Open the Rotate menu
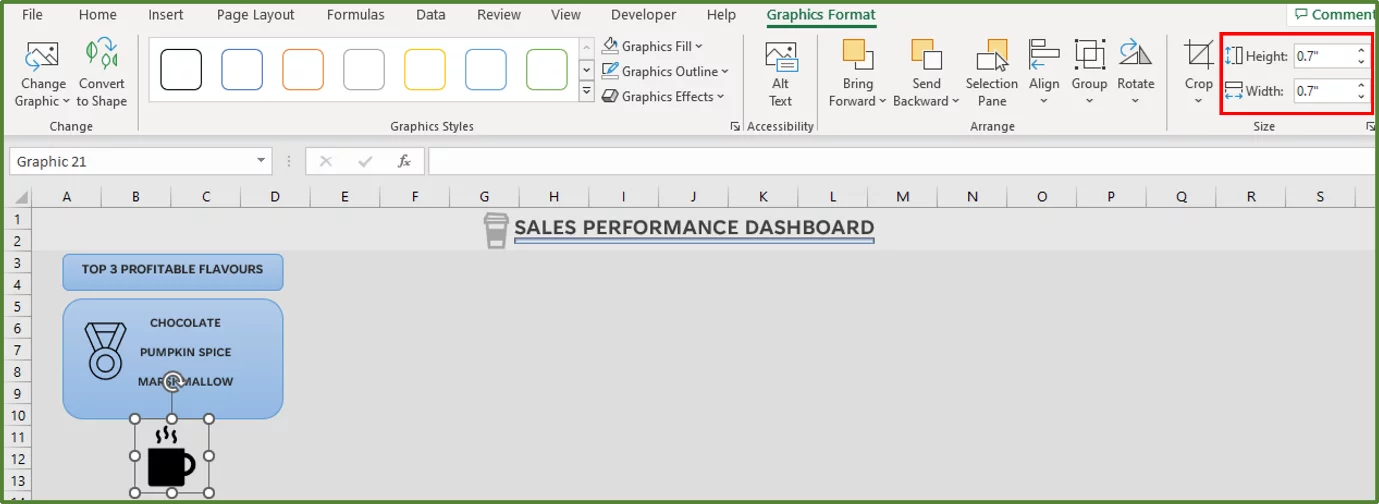This screenshot has height=504, width=1379. pos(1136,74)
